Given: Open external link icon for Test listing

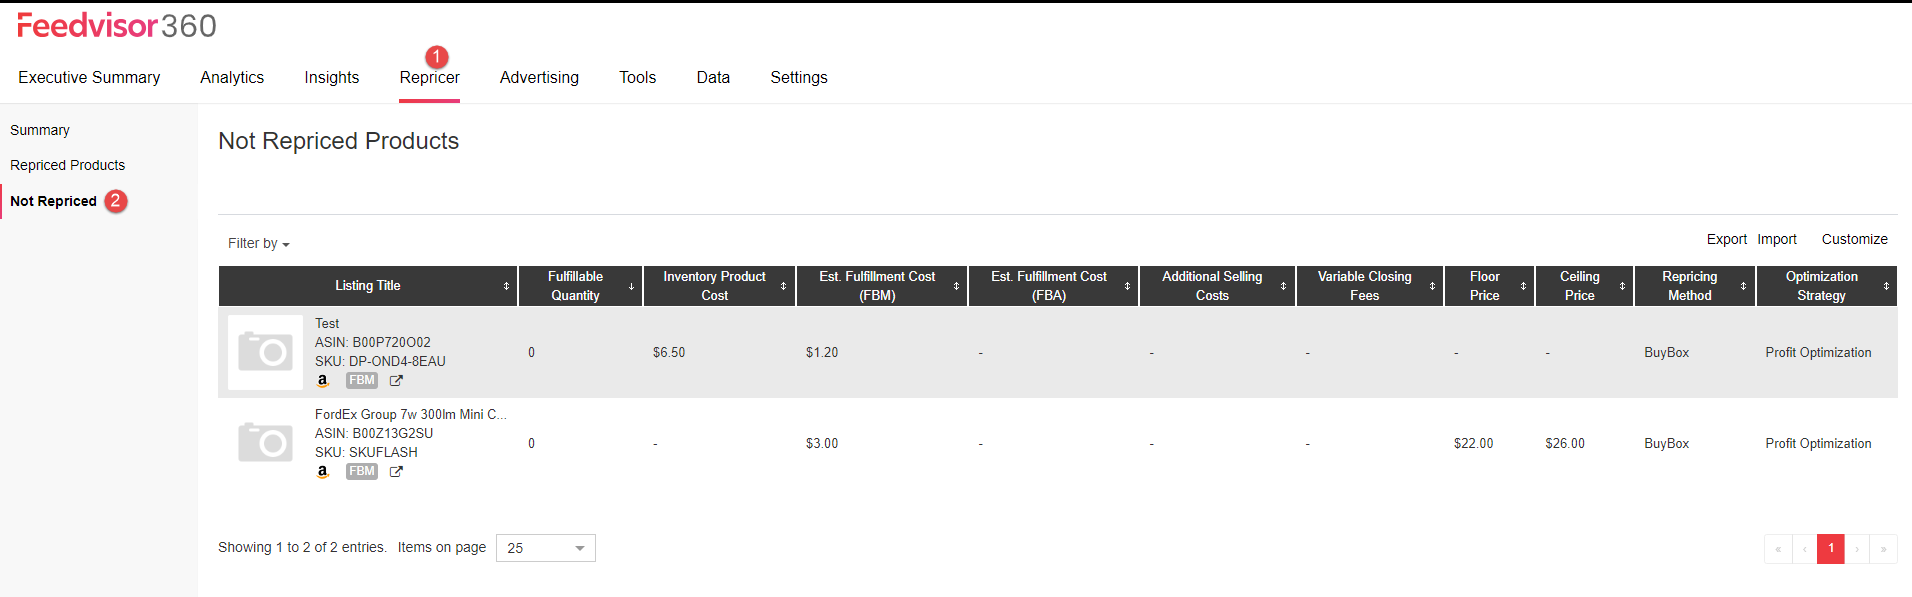Looking at the screenshot, I should click(396, 381).
